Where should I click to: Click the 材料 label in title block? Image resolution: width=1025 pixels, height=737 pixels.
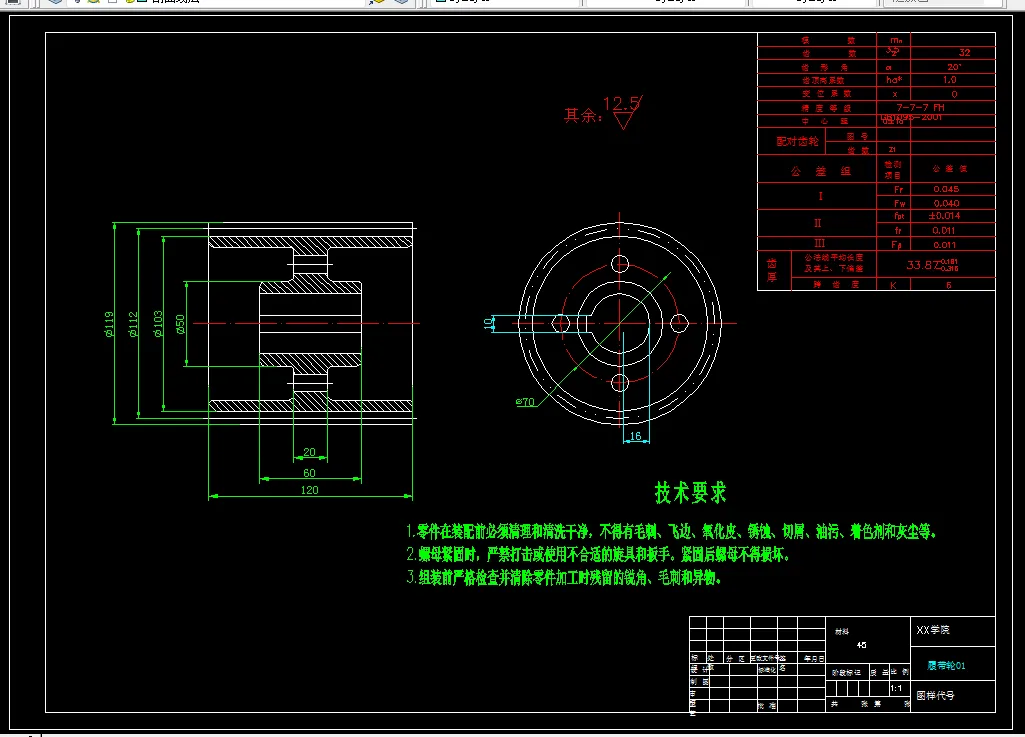coord(842,632)
